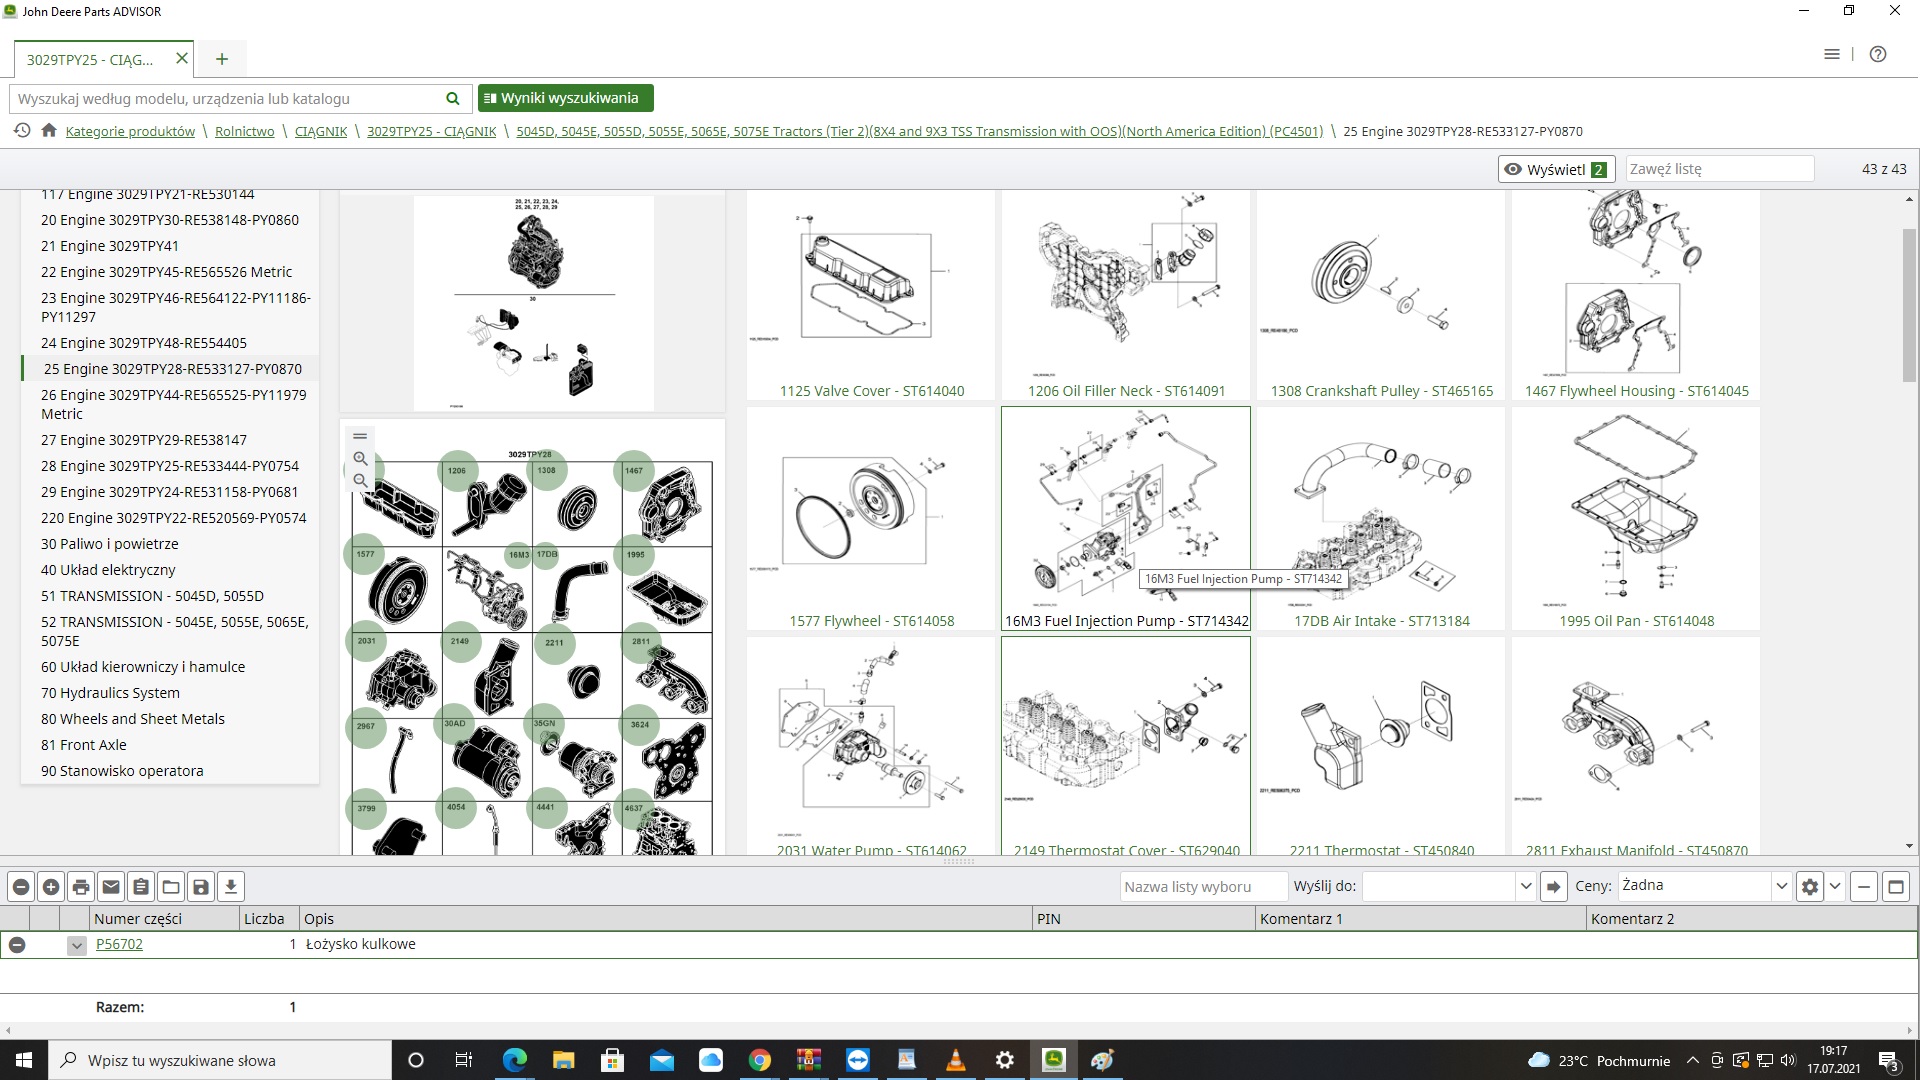Image resolution: width=1920 pixels, height=1080 pixels.
Task: Sort by the Numer części column header
Action: click(165, 918)
